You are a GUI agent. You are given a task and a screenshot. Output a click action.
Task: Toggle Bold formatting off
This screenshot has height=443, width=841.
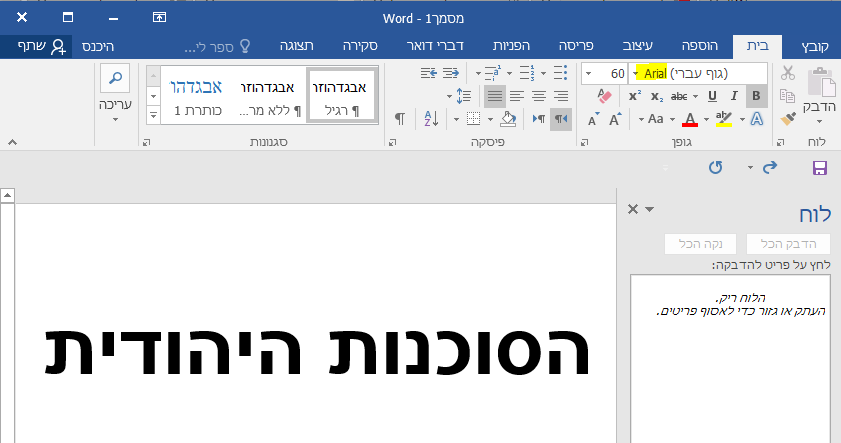coord(756,96)
